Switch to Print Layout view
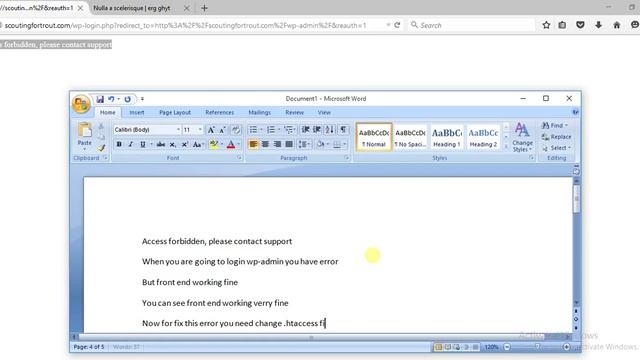This screenshot has height=360, width=640. pyautogui.click(x=438, y=347)
